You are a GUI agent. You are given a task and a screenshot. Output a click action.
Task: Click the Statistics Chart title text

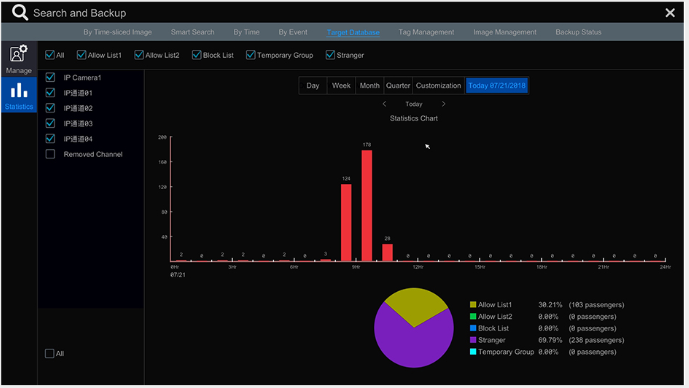pos(413,118)
